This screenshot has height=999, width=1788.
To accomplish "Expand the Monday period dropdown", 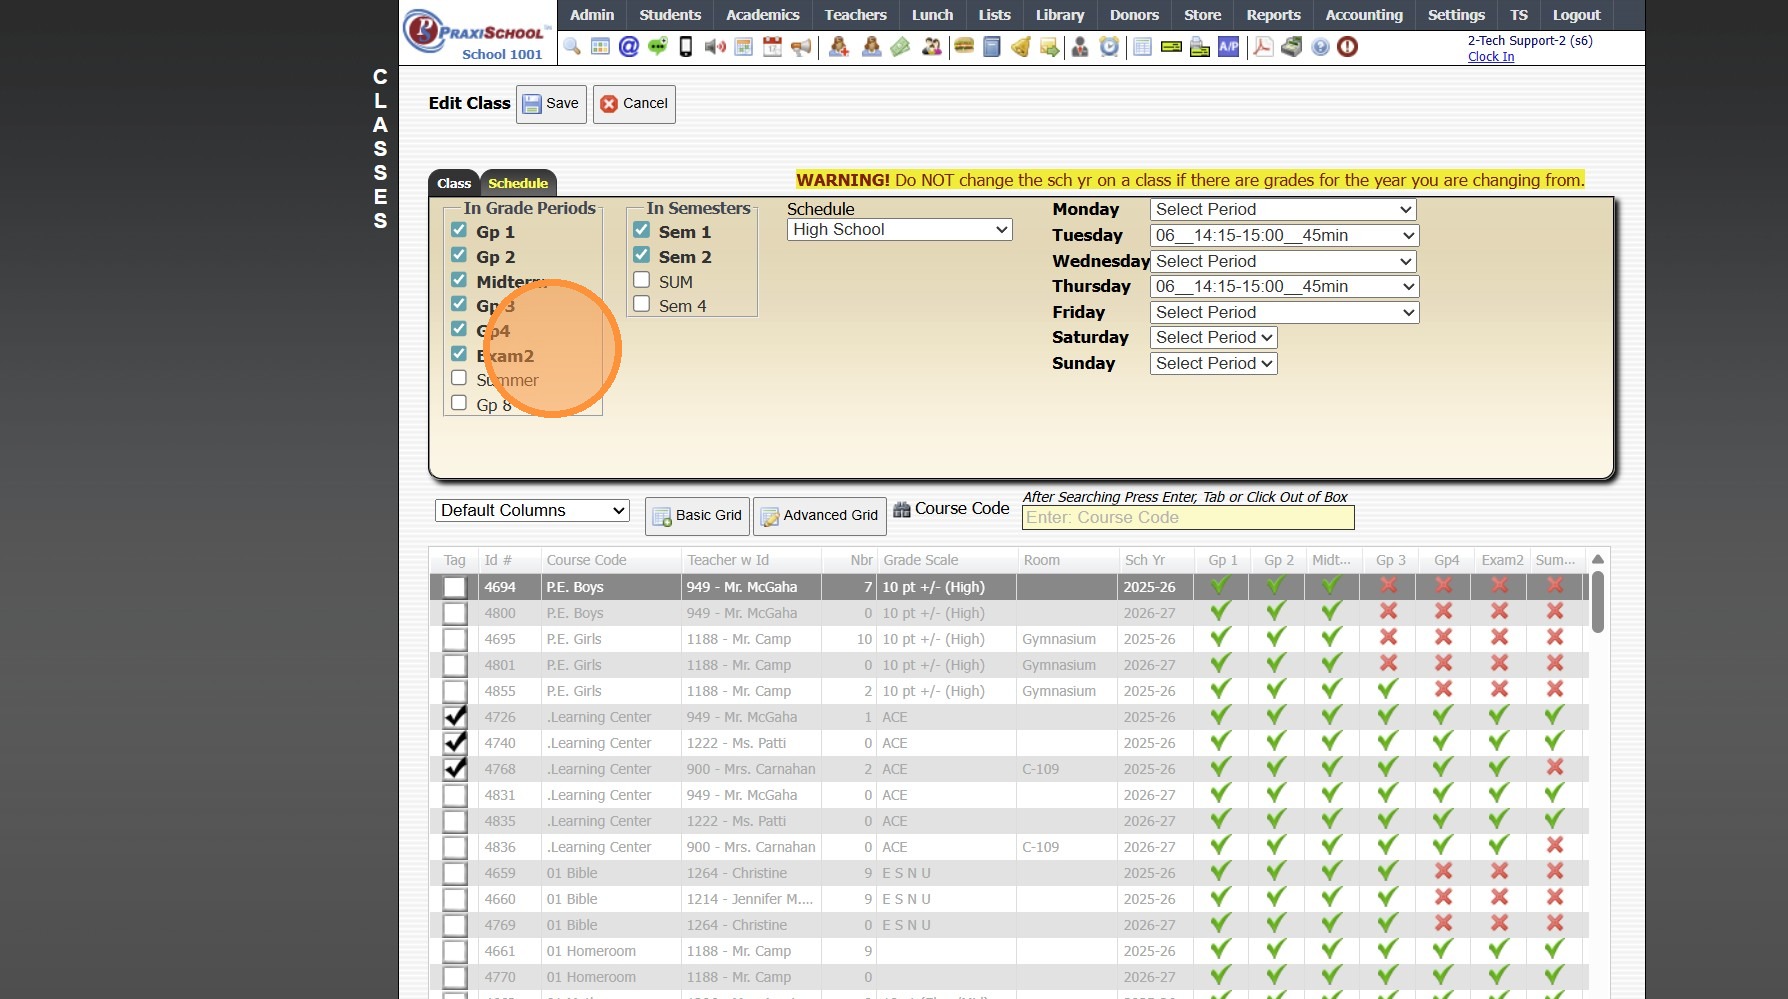I will coord(1283,210).
